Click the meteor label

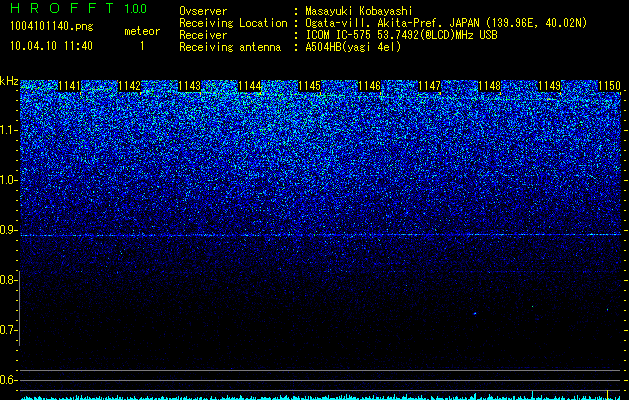point(142,31)
